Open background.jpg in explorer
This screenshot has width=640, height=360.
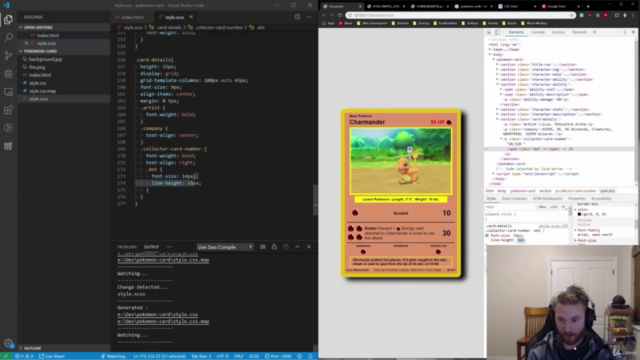45,59
